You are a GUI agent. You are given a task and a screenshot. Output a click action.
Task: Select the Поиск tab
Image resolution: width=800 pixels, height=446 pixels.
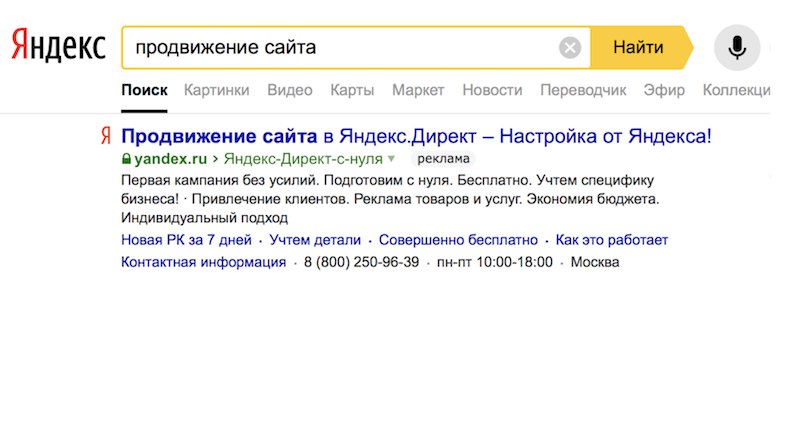144,90
